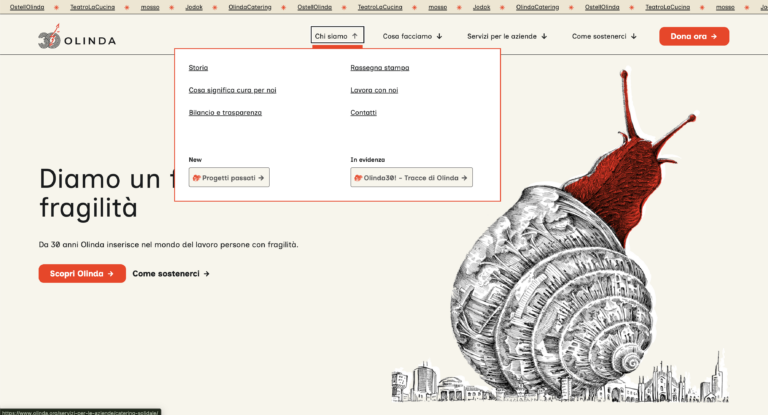Go to Lavora con noi
768x415 pixels.
pyautogui.click(x=374, y=90)
